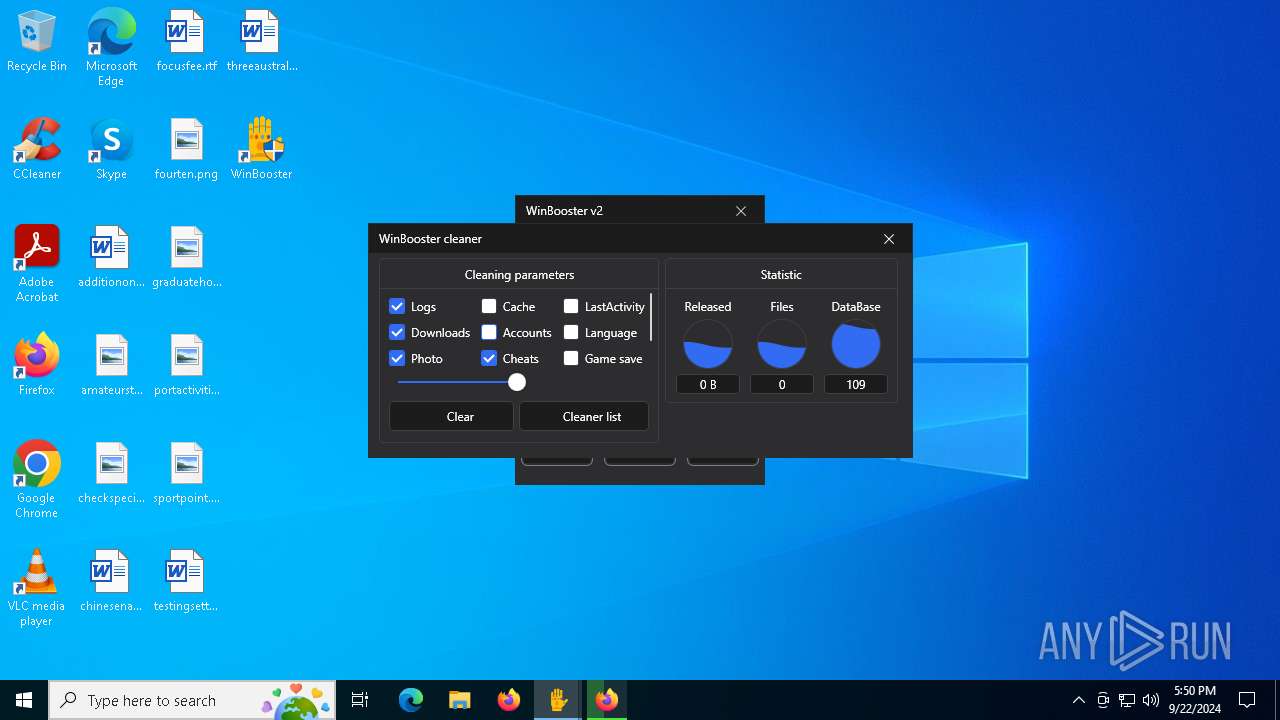Uncheck the Logs cleaning option
1280x720 pixels.
point(397,306)
